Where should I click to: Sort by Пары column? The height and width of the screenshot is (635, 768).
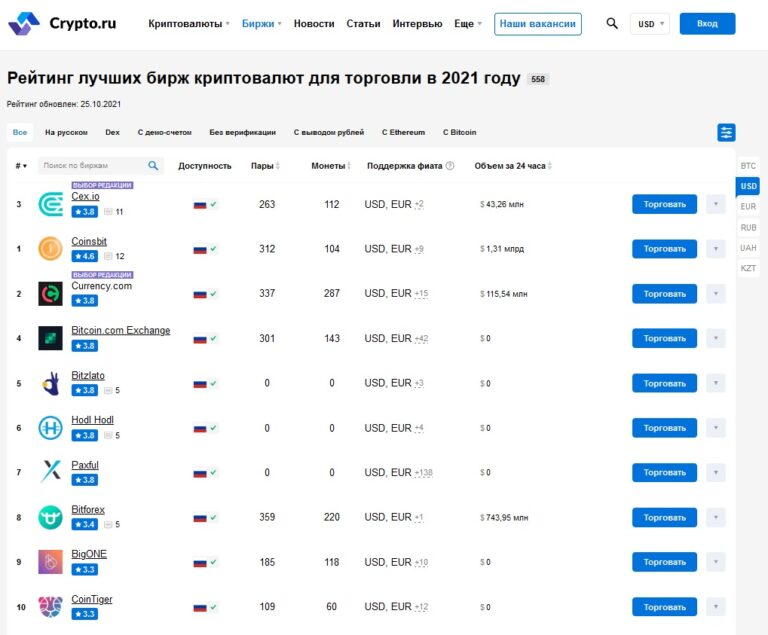click(x=265, y=166)
